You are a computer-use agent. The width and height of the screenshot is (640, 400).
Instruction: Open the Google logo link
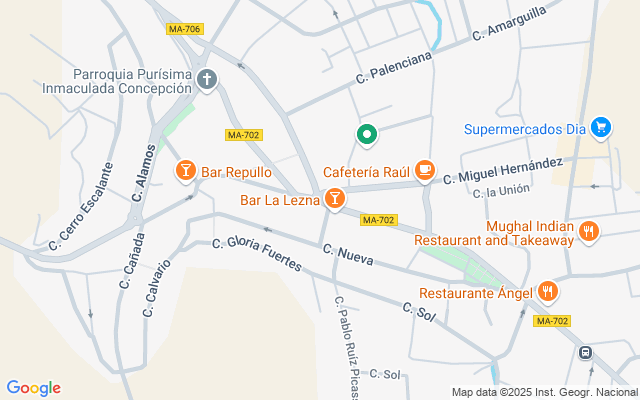(33, 388)
